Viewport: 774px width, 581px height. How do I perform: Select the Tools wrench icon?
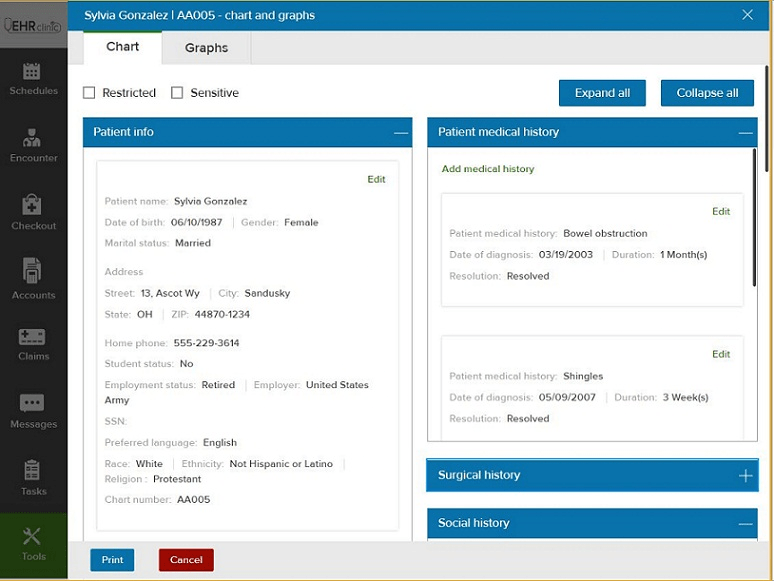(32, 538)
